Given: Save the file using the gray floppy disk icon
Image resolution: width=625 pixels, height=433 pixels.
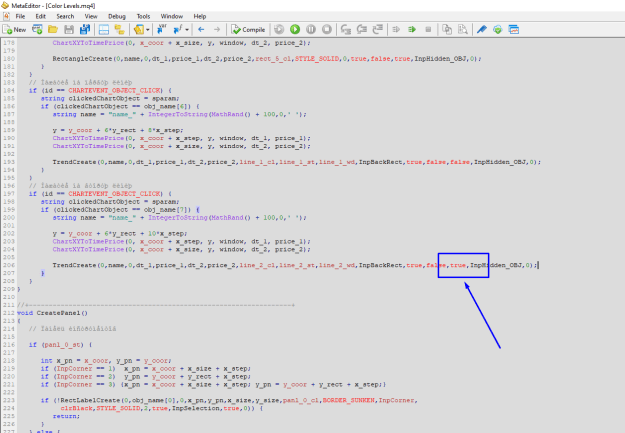Looking at the screenshot, I should coord(69,30).
